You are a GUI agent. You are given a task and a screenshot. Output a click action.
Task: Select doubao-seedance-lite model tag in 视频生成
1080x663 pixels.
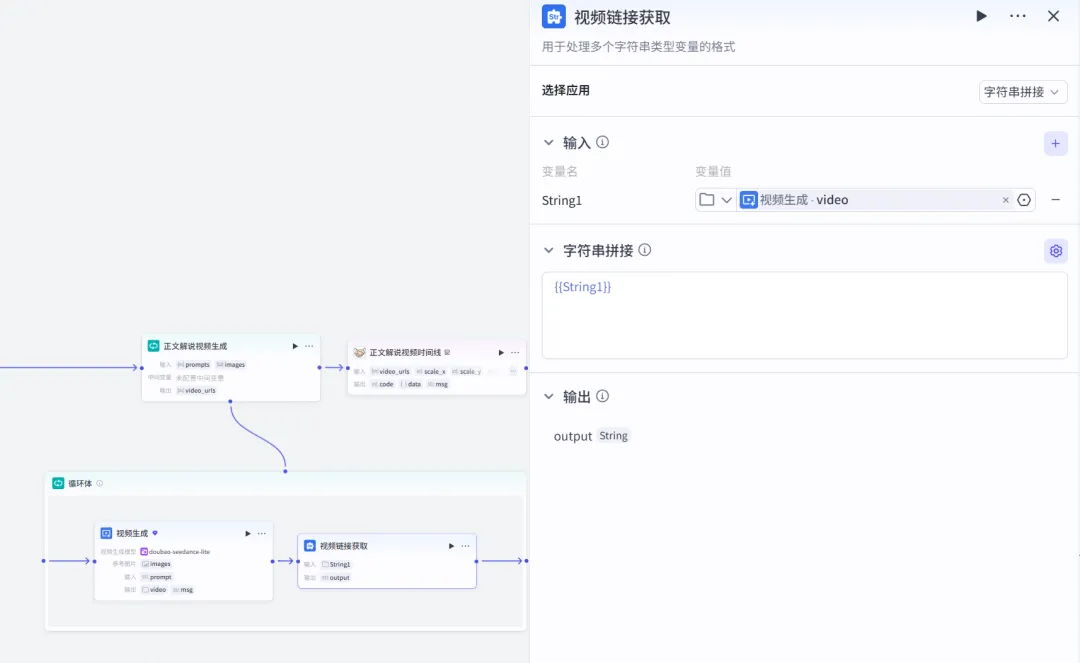pyautogui.click(x=175, y=551)
